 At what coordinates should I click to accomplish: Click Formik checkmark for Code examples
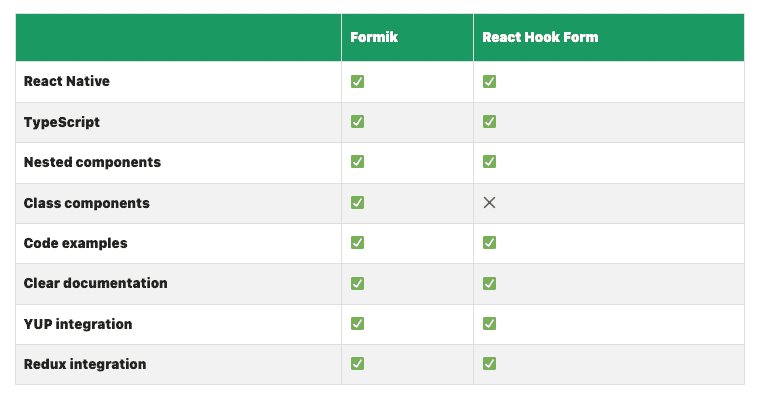[357, 243]
